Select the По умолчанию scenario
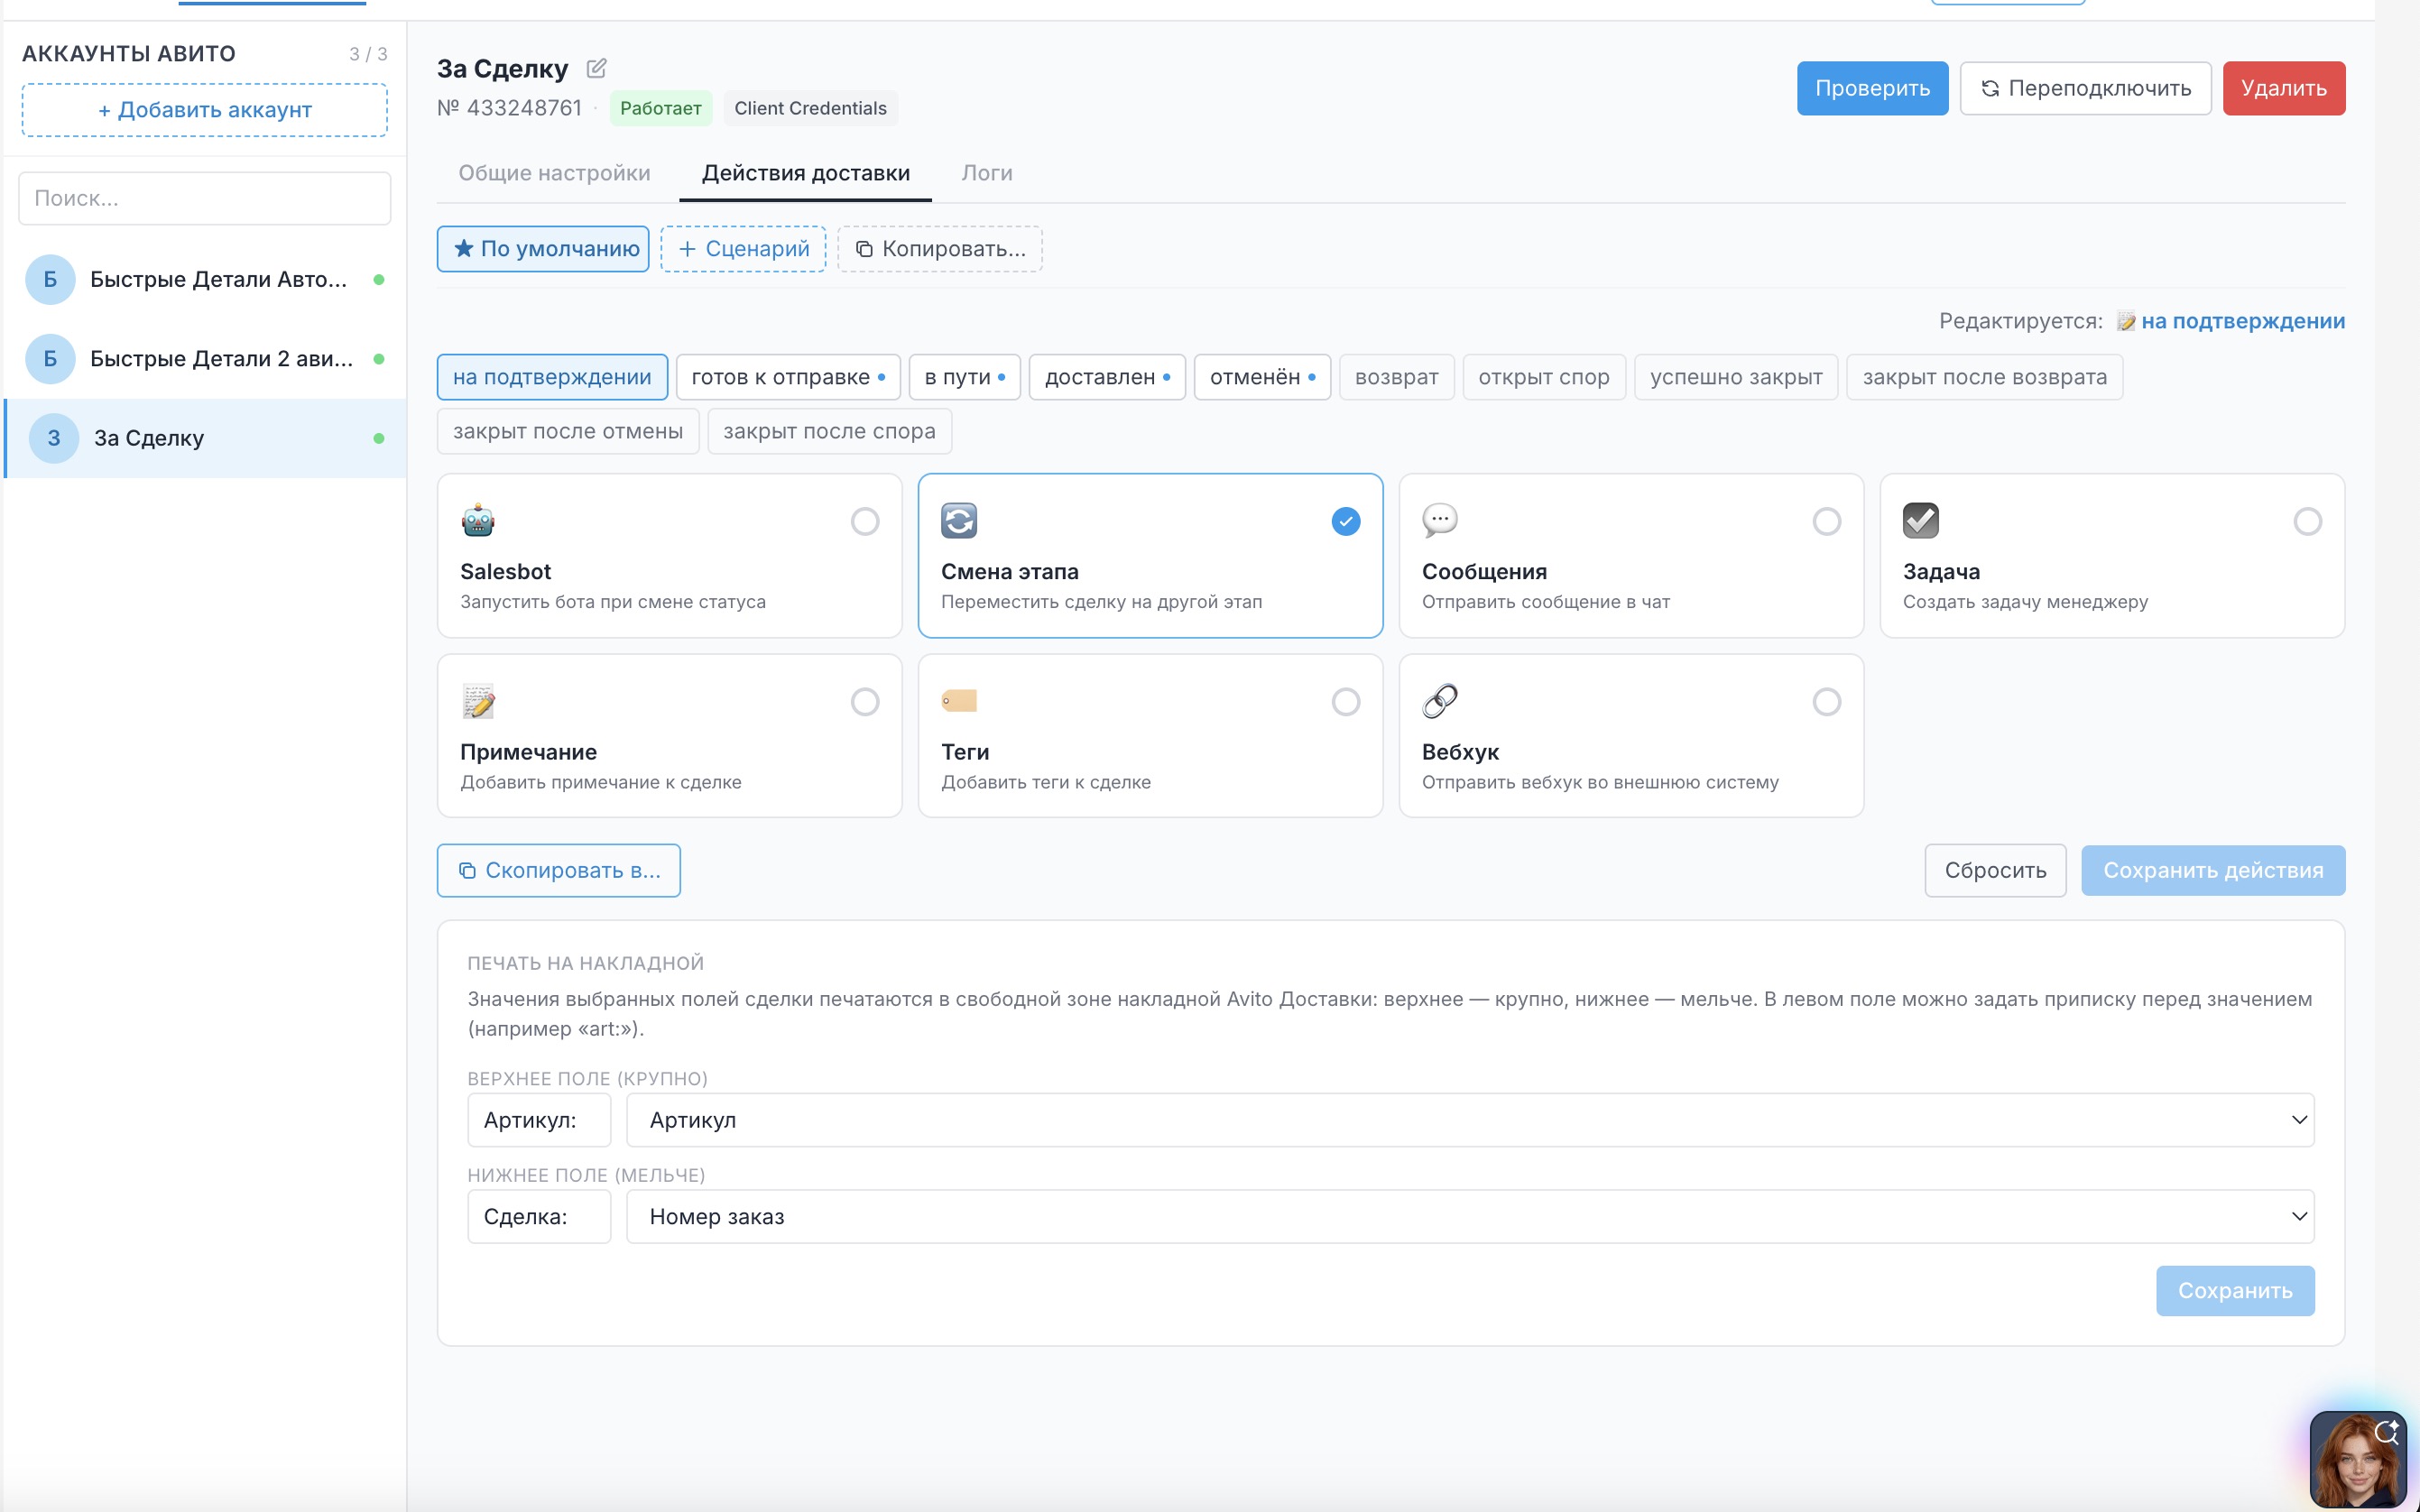This screenshot has width=2420, height=1512. coord(543,249)
